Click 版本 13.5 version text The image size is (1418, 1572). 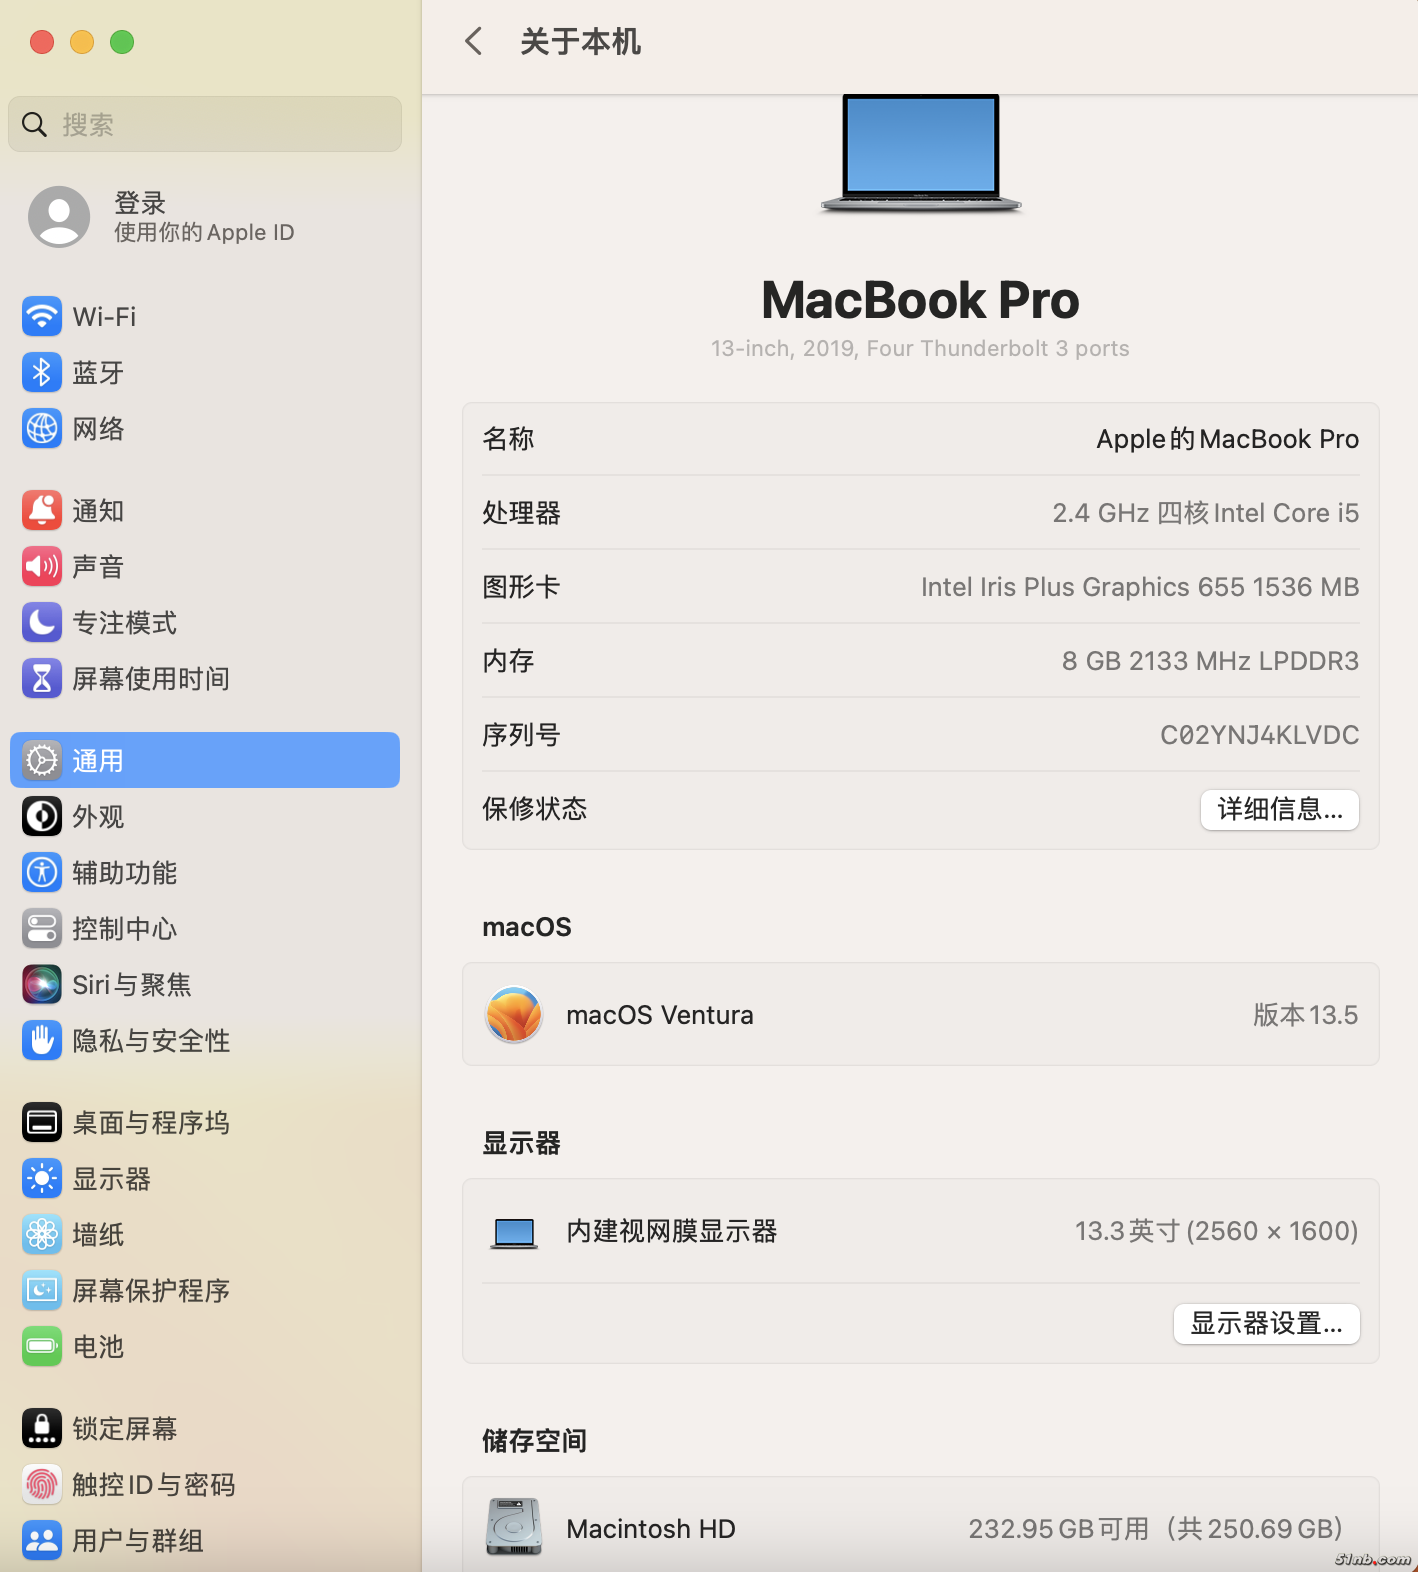click(1306, 1015)
